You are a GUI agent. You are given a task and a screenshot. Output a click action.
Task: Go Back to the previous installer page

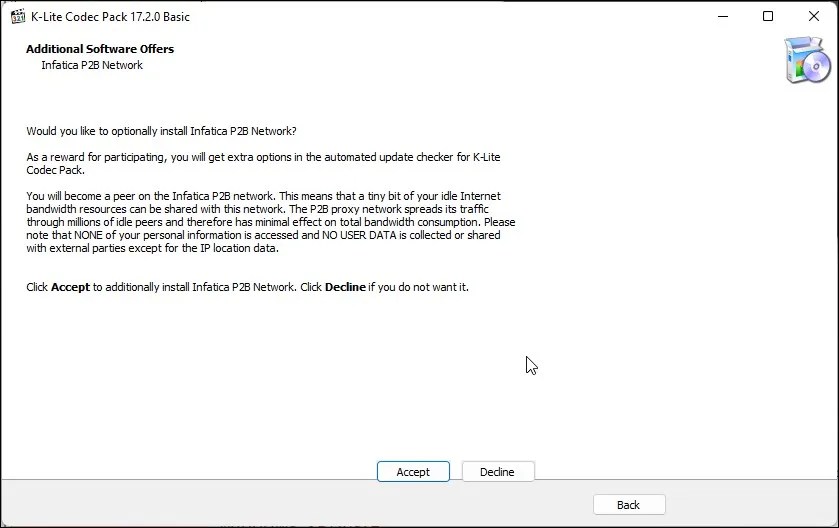[x=629, y=504]
